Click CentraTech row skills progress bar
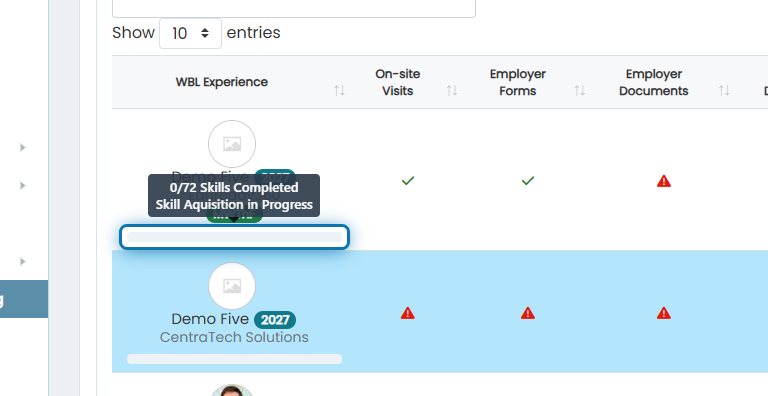Screen dimensions: 768x396 234,359
